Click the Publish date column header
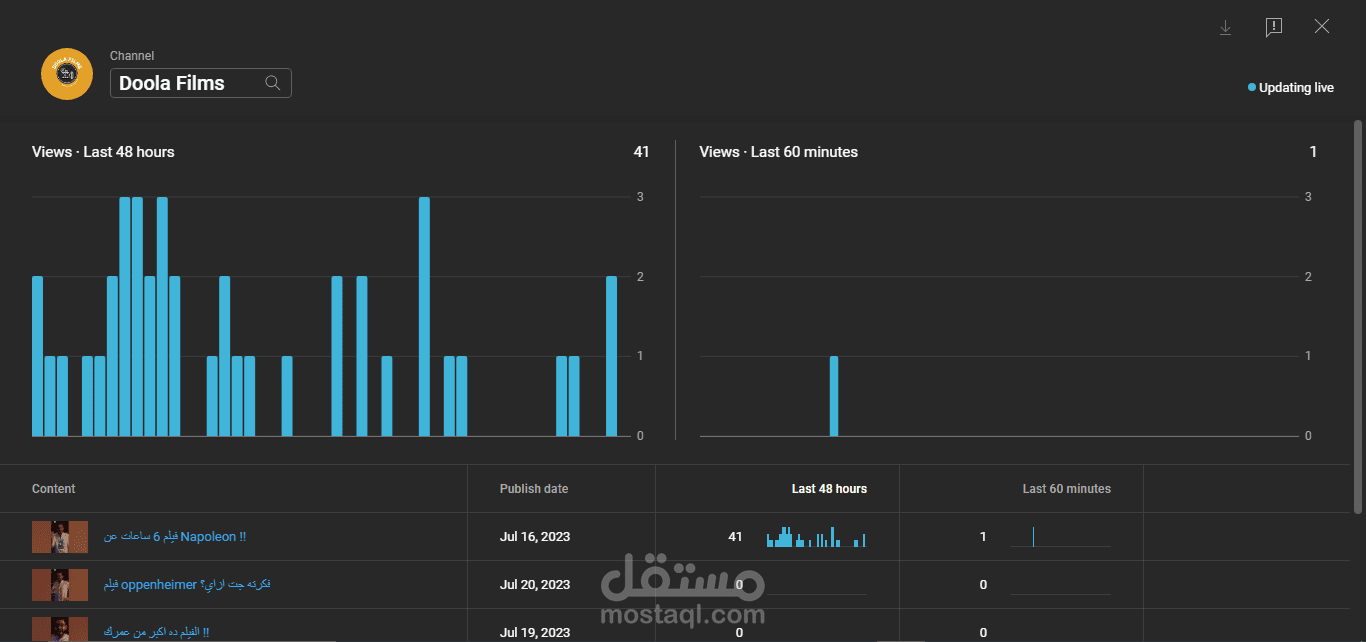Image resolution: width=1366 pixels, height=642 pixels. (534, 489)
